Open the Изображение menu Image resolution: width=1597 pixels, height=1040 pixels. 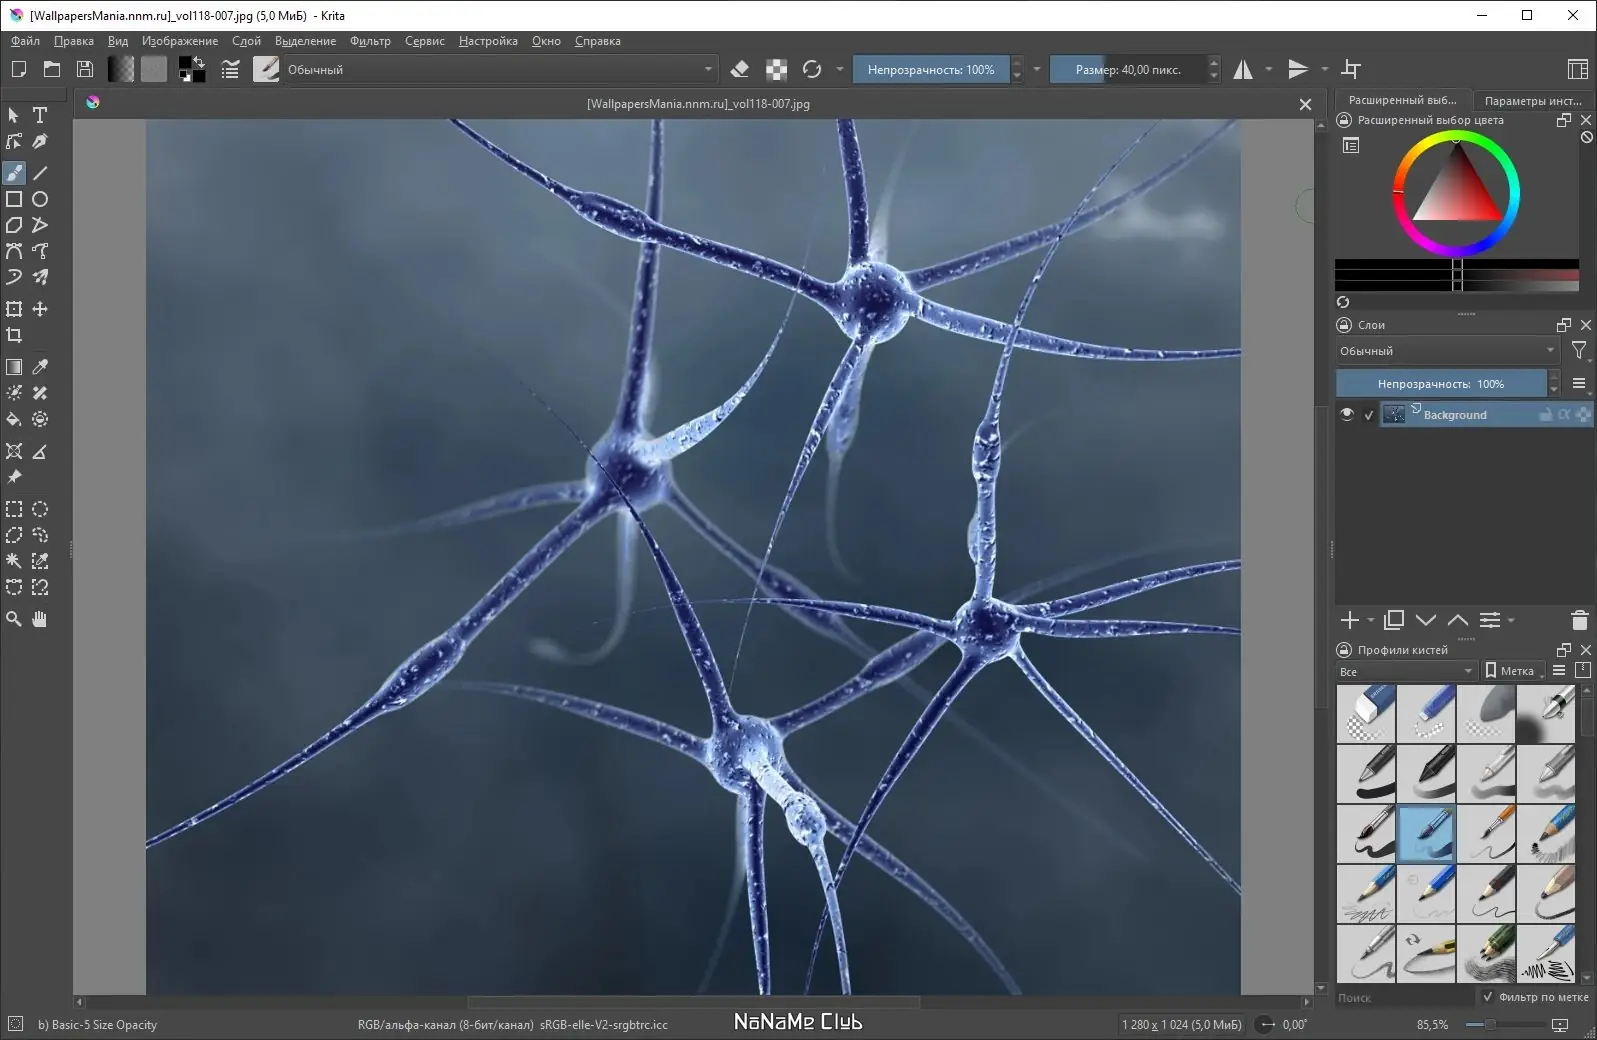point(180,41)
